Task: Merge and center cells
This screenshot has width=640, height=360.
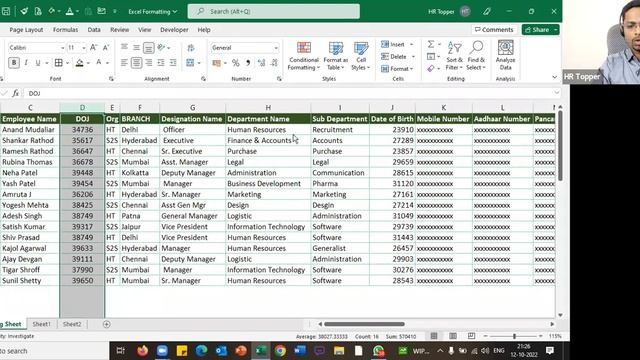Action: pyautogui.click(x=190, y=63)
